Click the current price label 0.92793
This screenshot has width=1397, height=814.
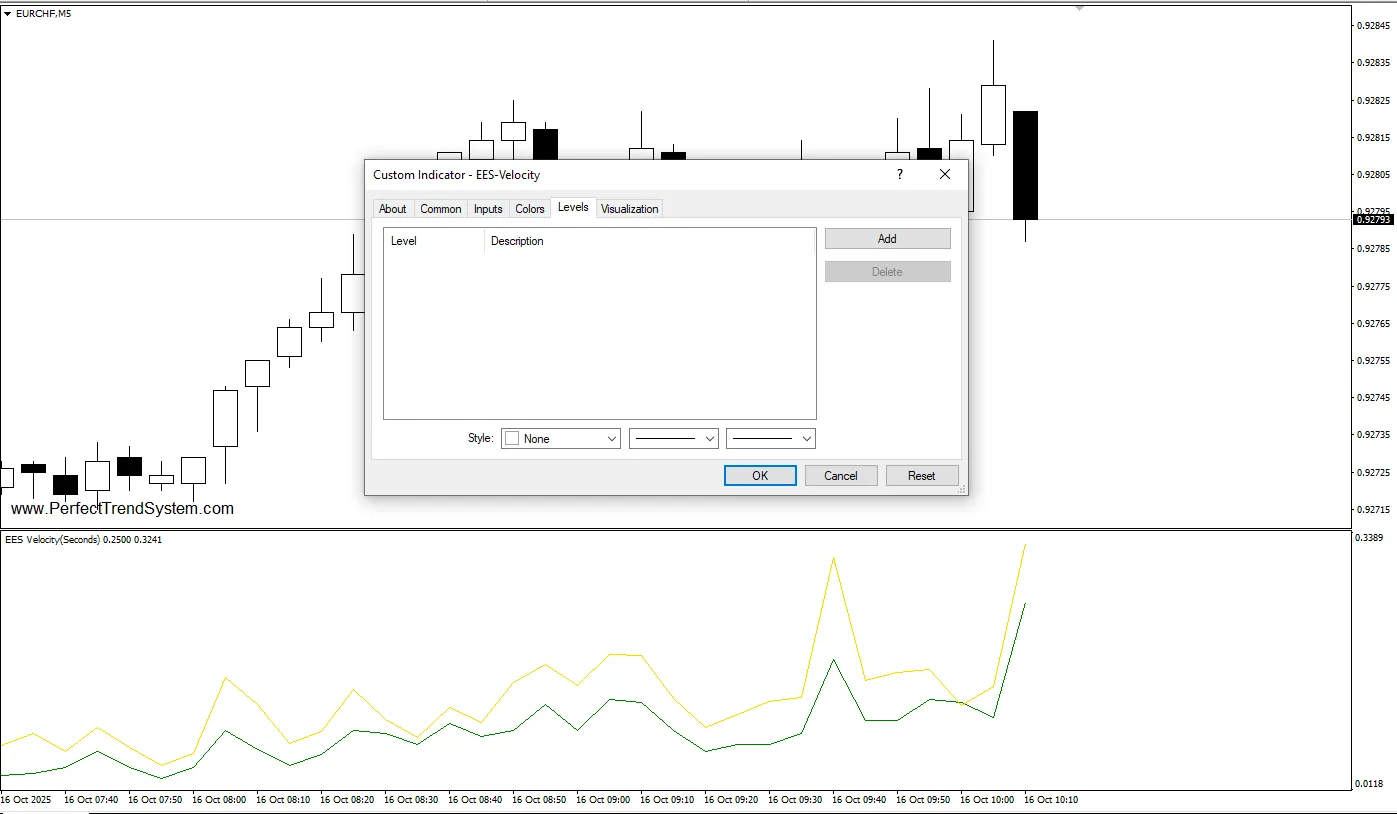1370,219
